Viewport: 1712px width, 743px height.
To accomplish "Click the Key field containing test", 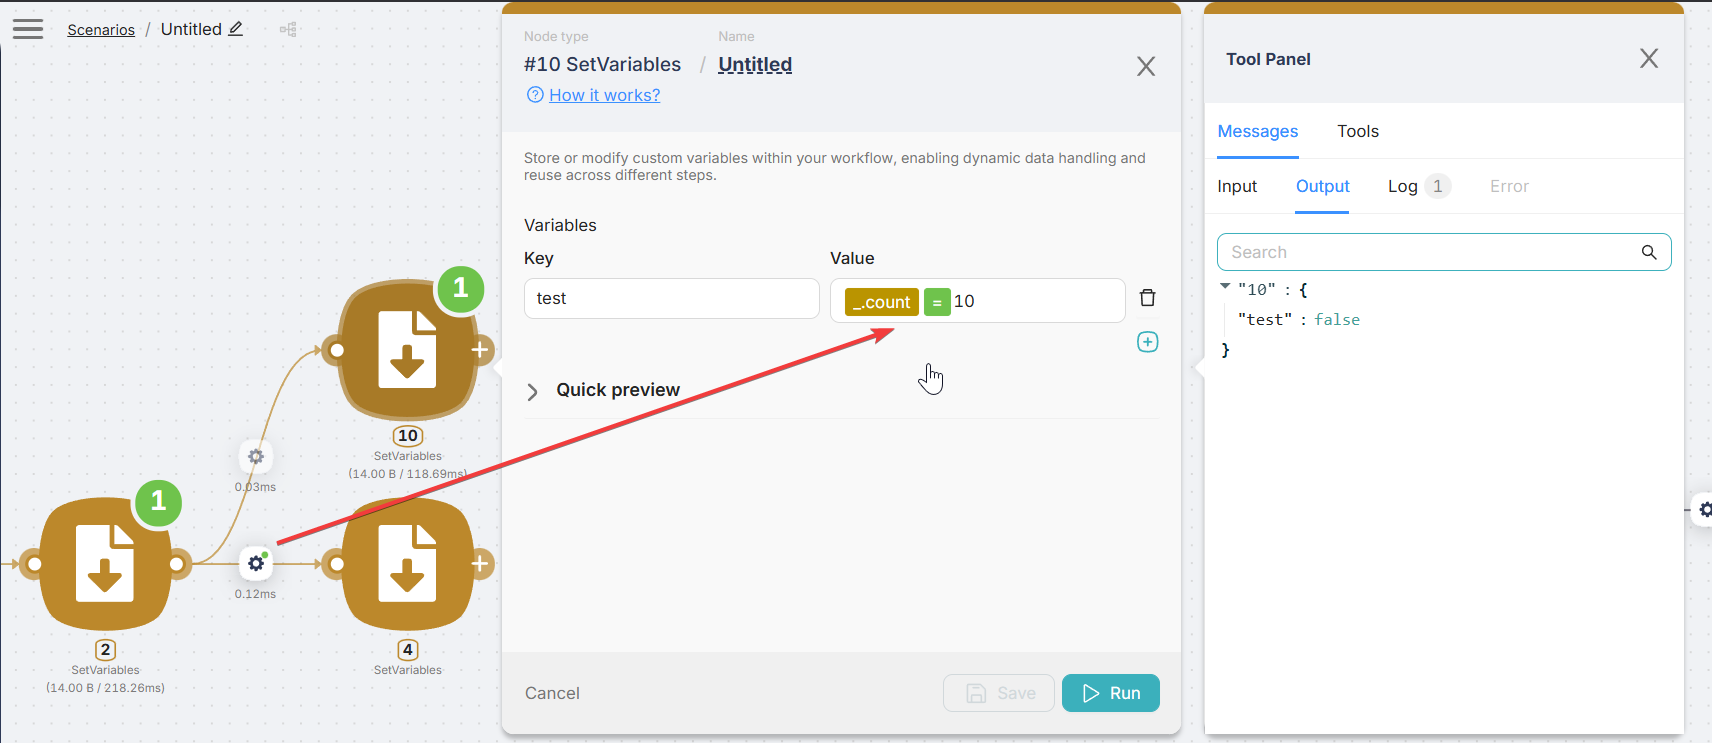I will [671, 299].
